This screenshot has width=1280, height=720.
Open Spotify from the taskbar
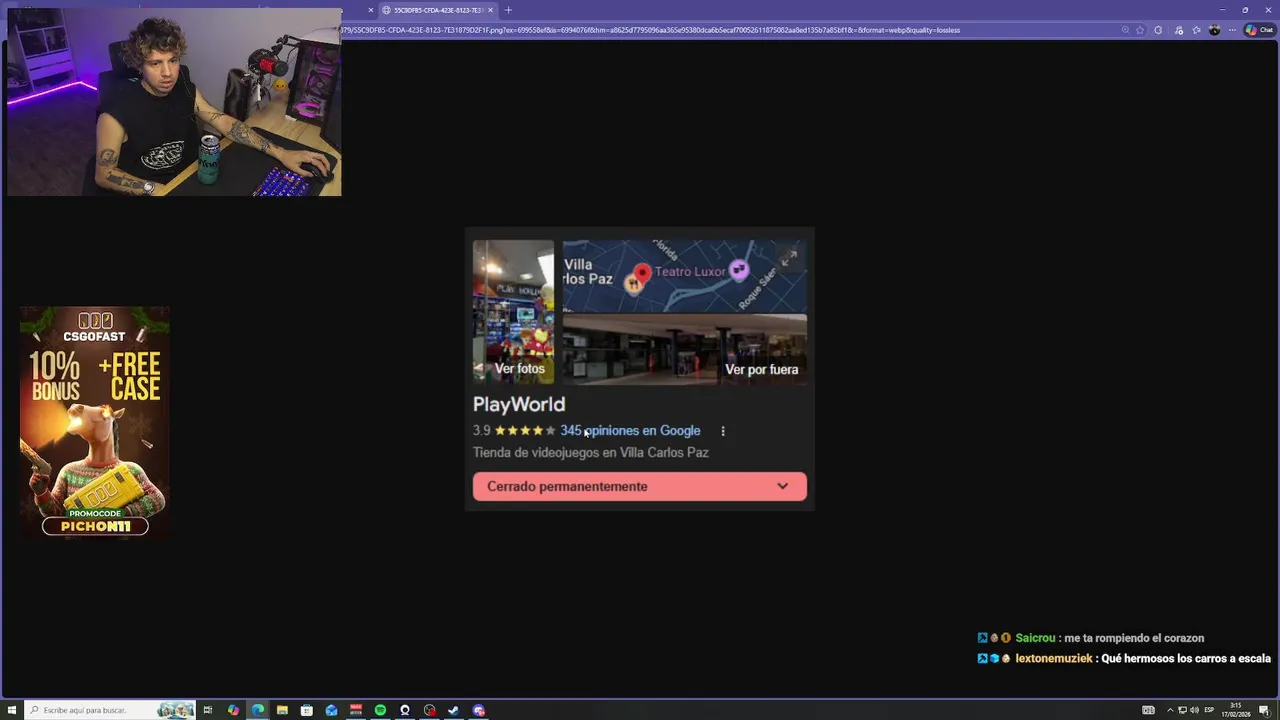pos(380,710)
